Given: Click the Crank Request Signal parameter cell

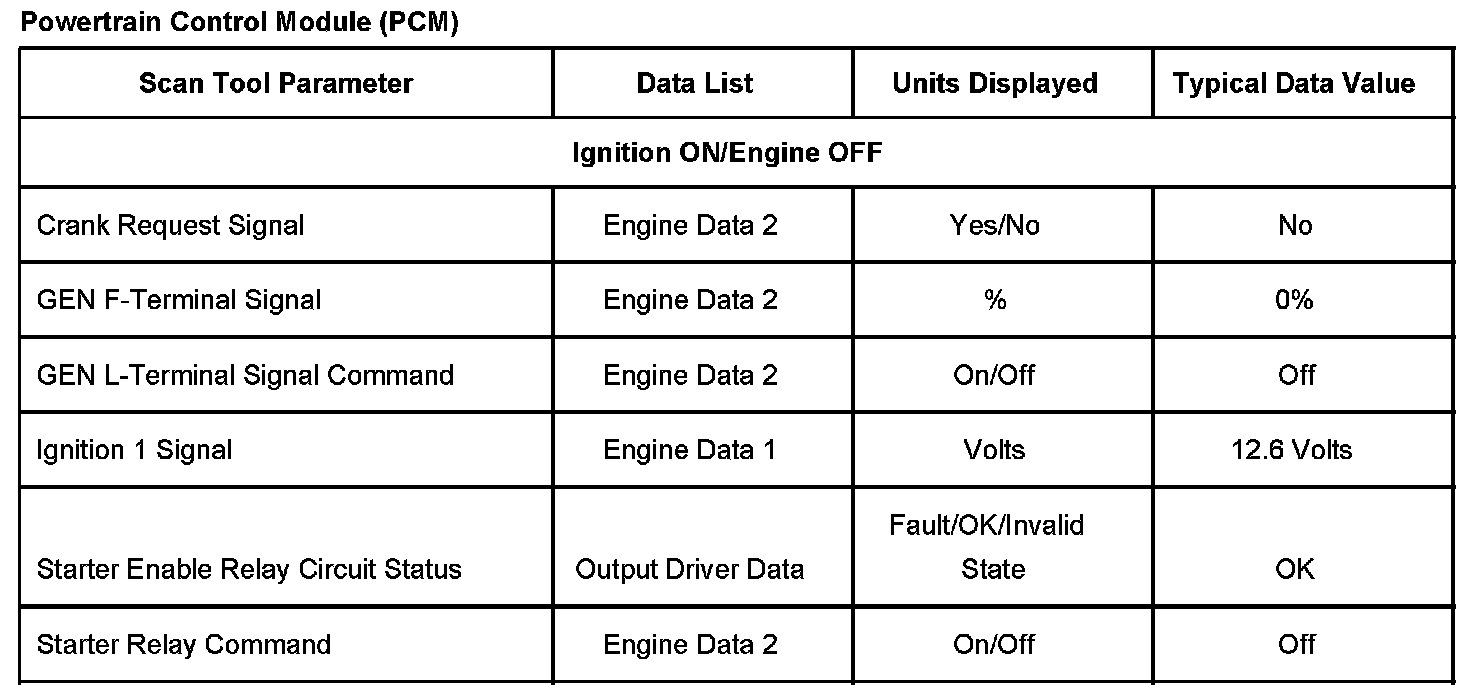Looking at the screenshot, I should (x=170, y=225).
